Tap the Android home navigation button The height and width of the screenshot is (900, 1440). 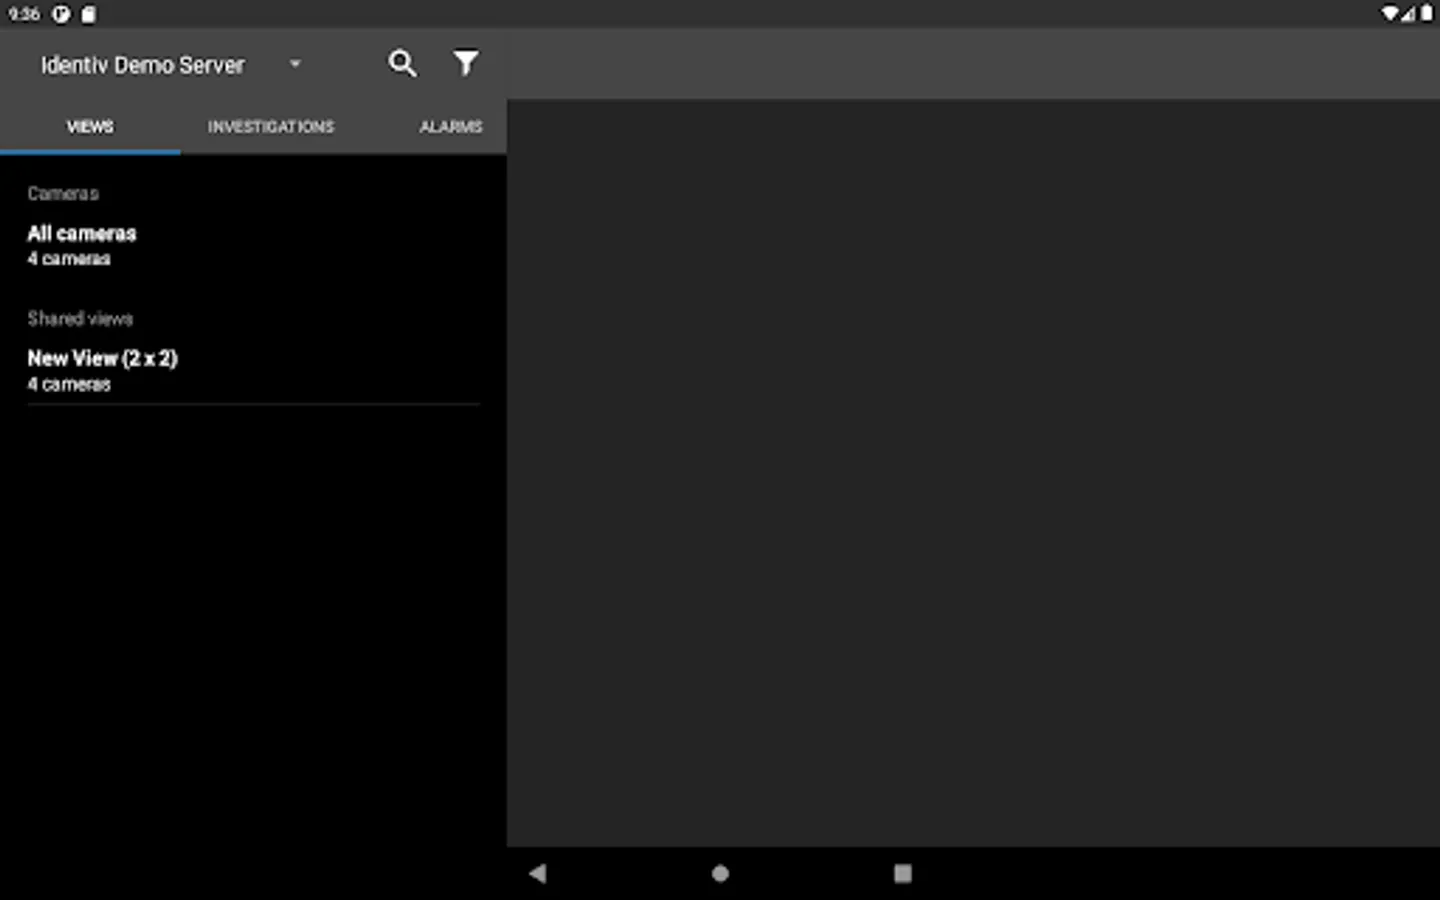point(720,873)
